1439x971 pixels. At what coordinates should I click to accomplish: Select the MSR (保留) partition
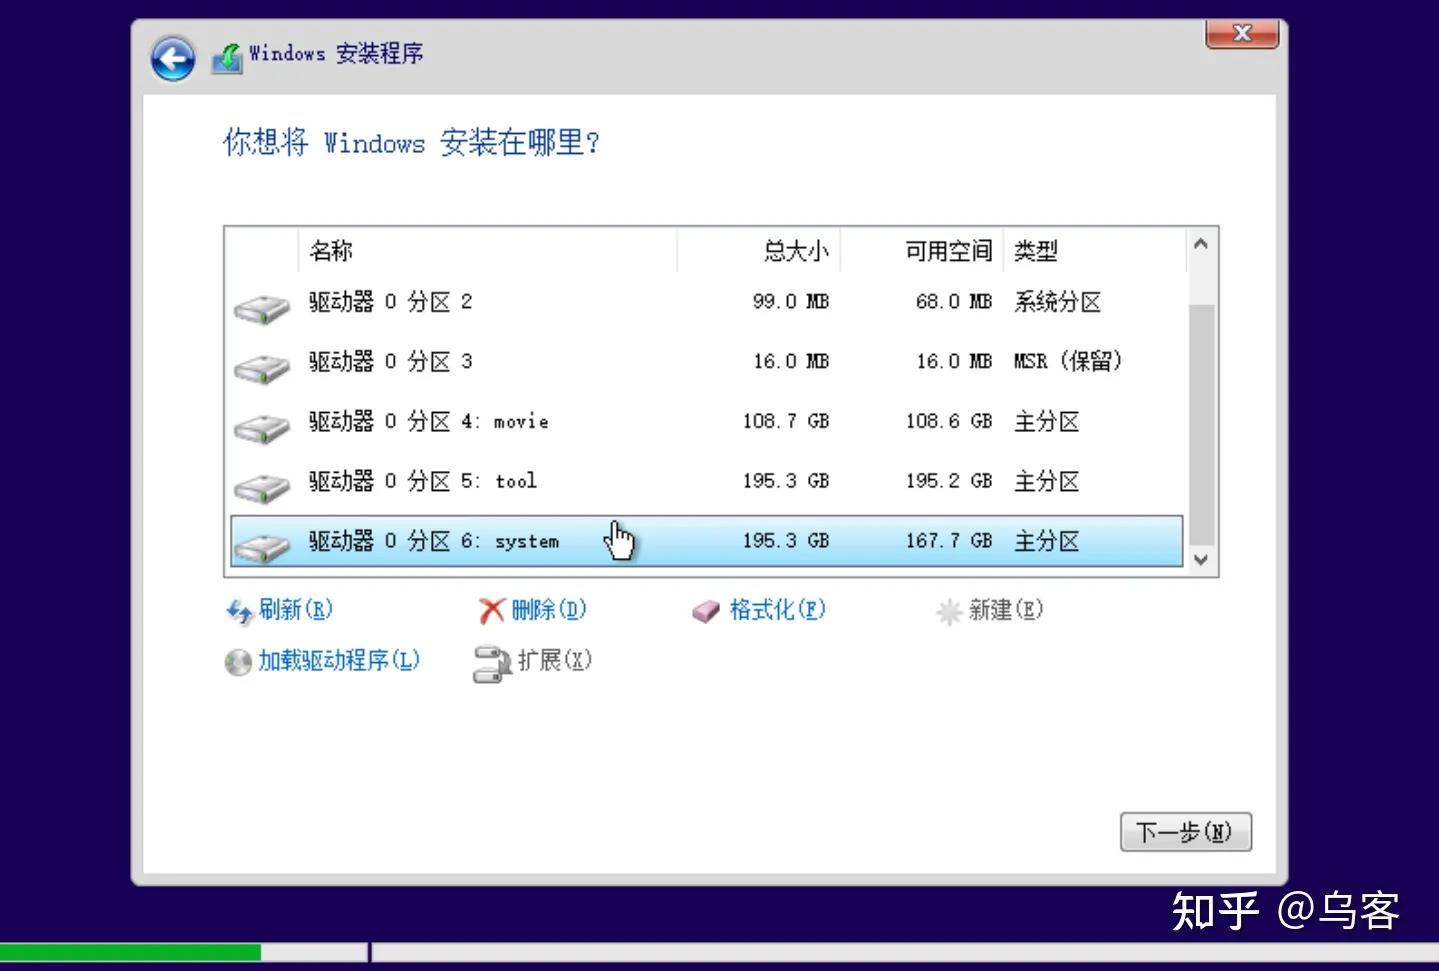[x=700, y=361]
